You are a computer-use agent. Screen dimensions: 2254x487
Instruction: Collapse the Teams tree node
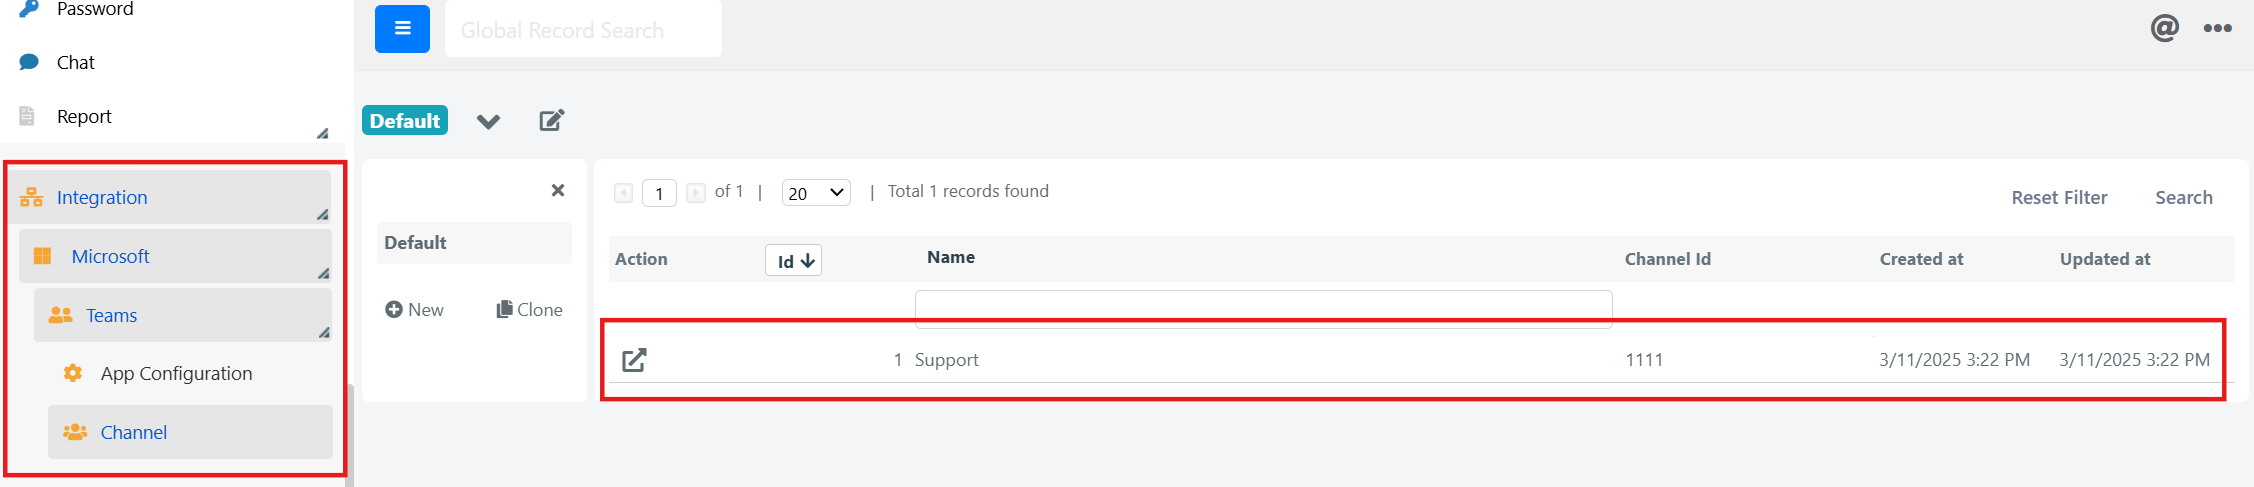[x=323, y=332]
